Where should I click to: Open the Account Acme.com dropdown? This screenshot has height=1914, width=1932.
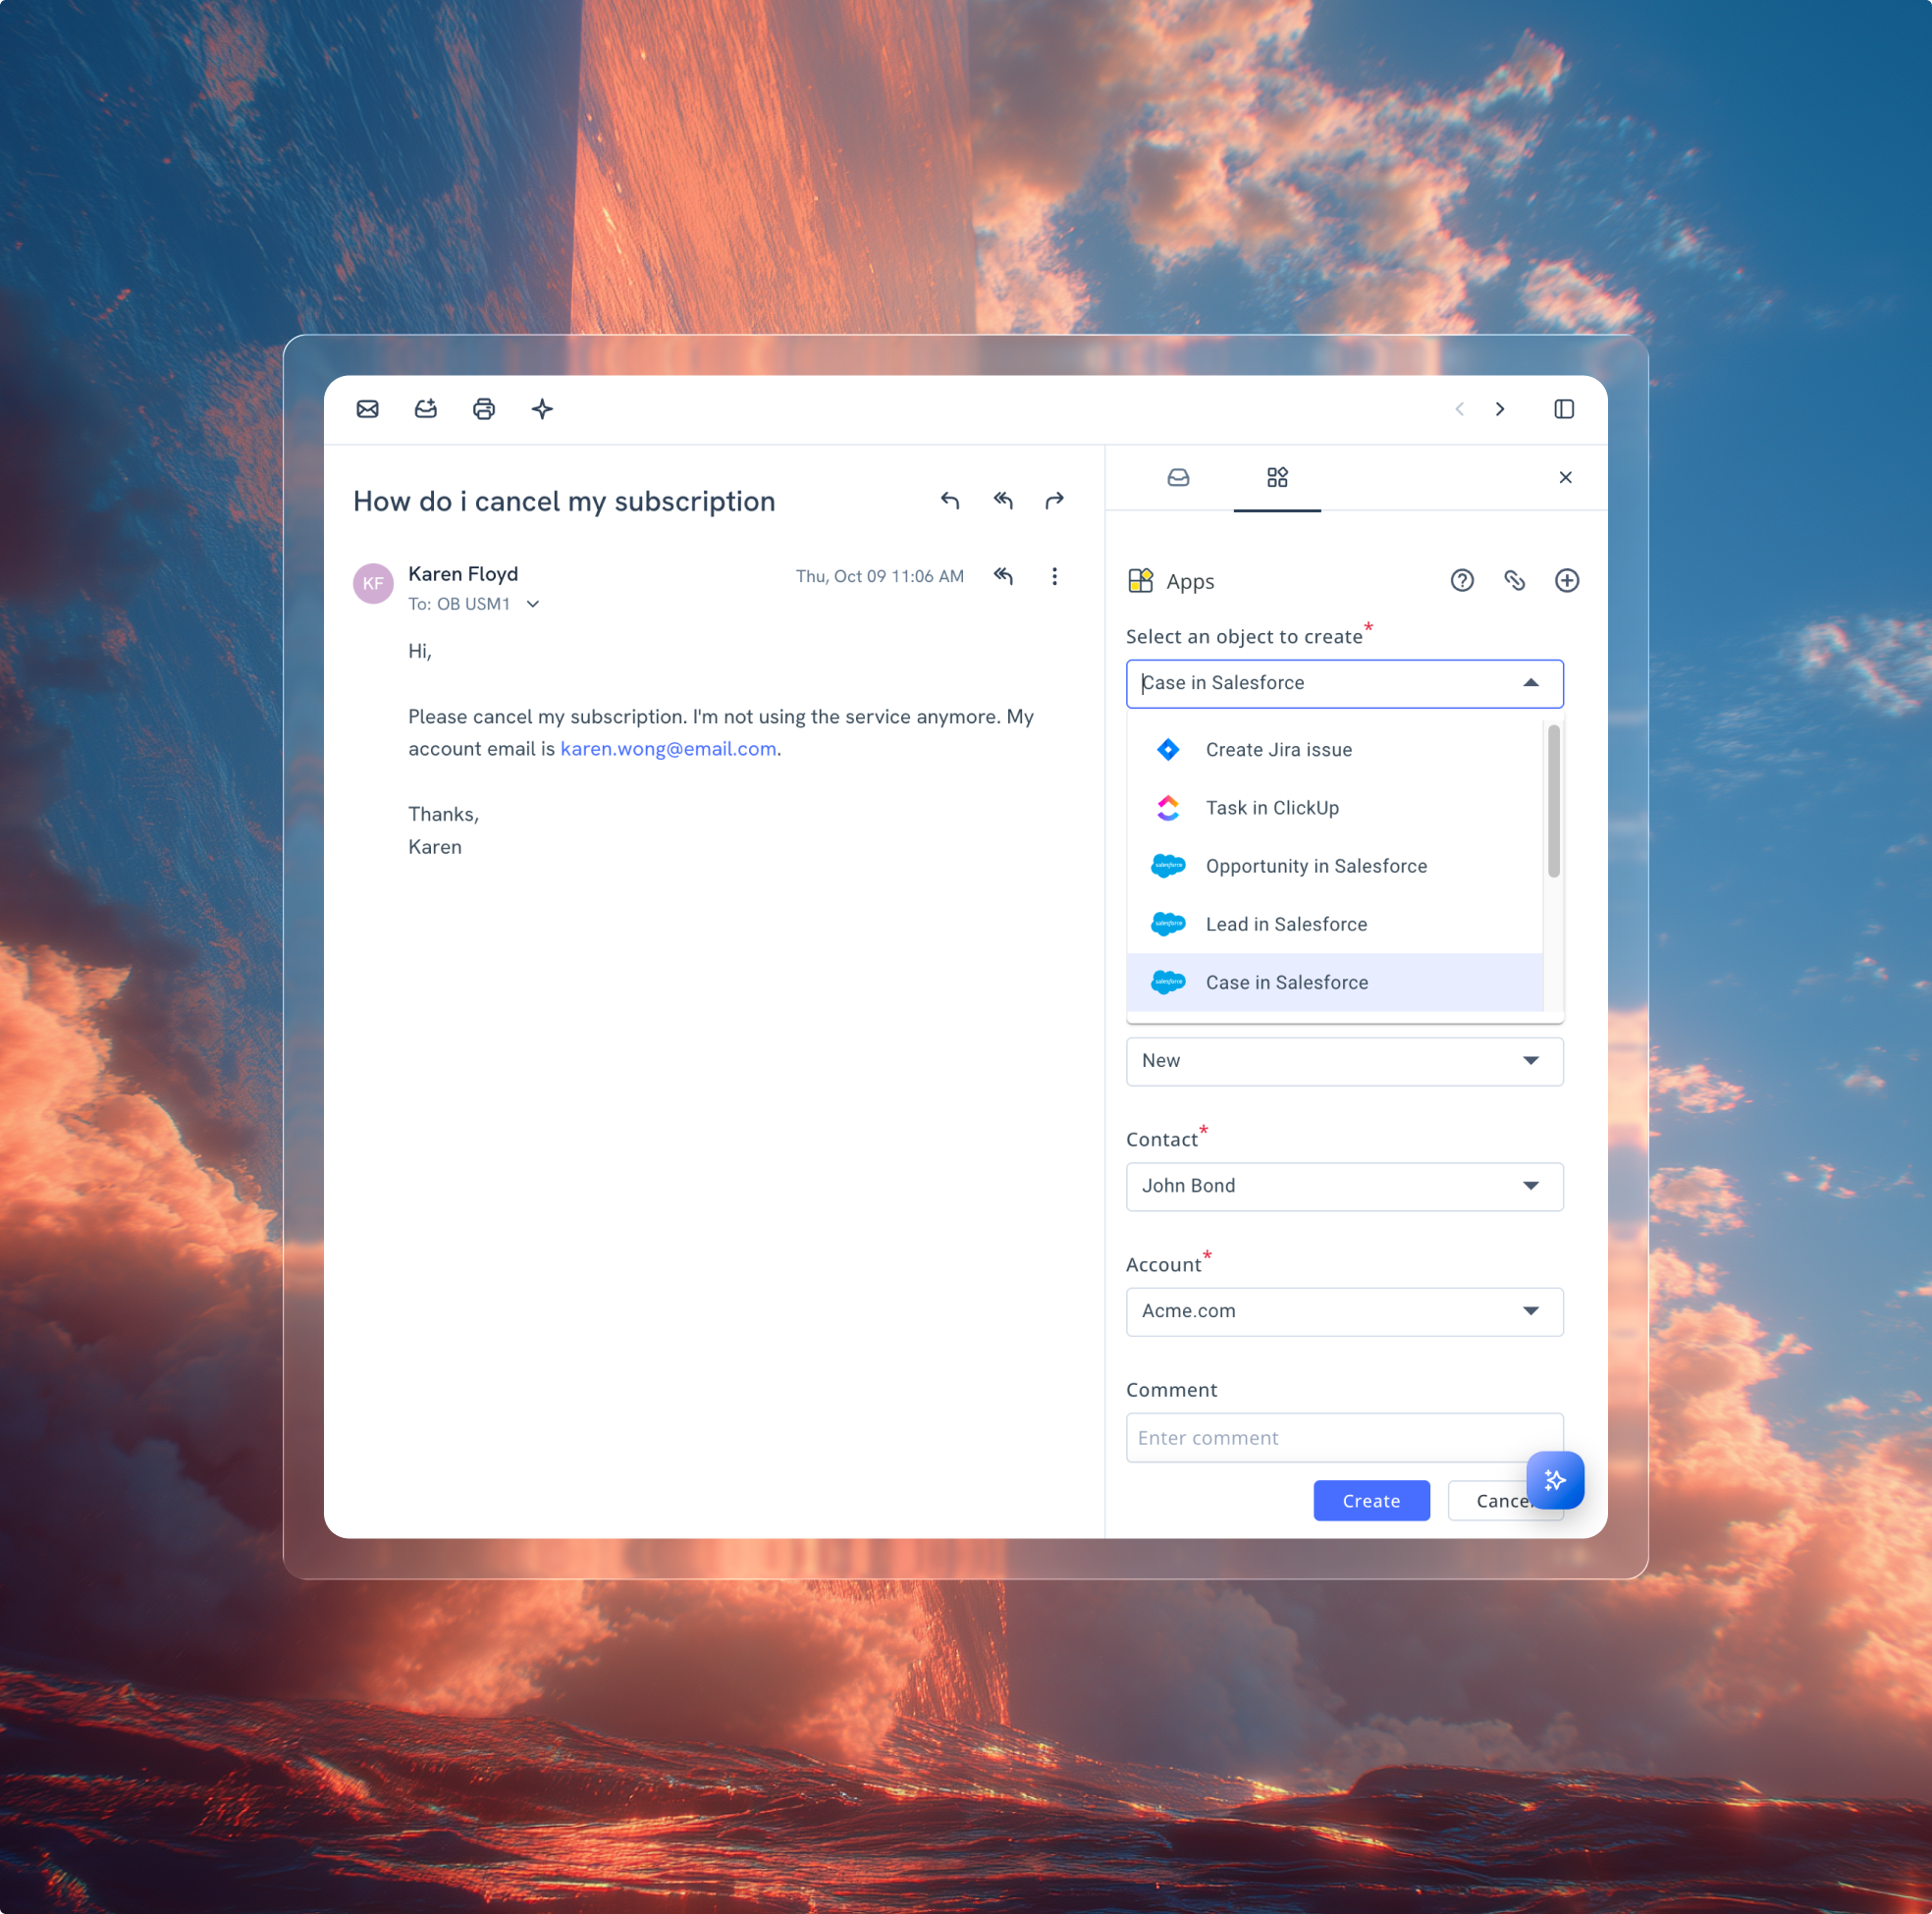pyautogui.click(x=1344, y=1311)
